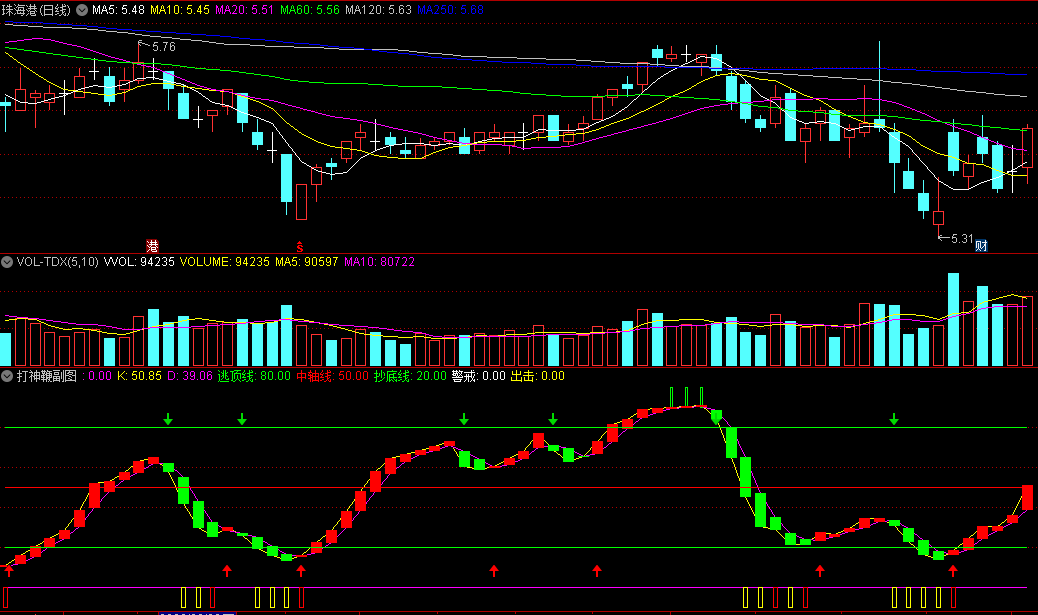This screenshot has width=1038, height=615.
Task: Select the 逃顶线: 80.00 label
Action: 254,376
